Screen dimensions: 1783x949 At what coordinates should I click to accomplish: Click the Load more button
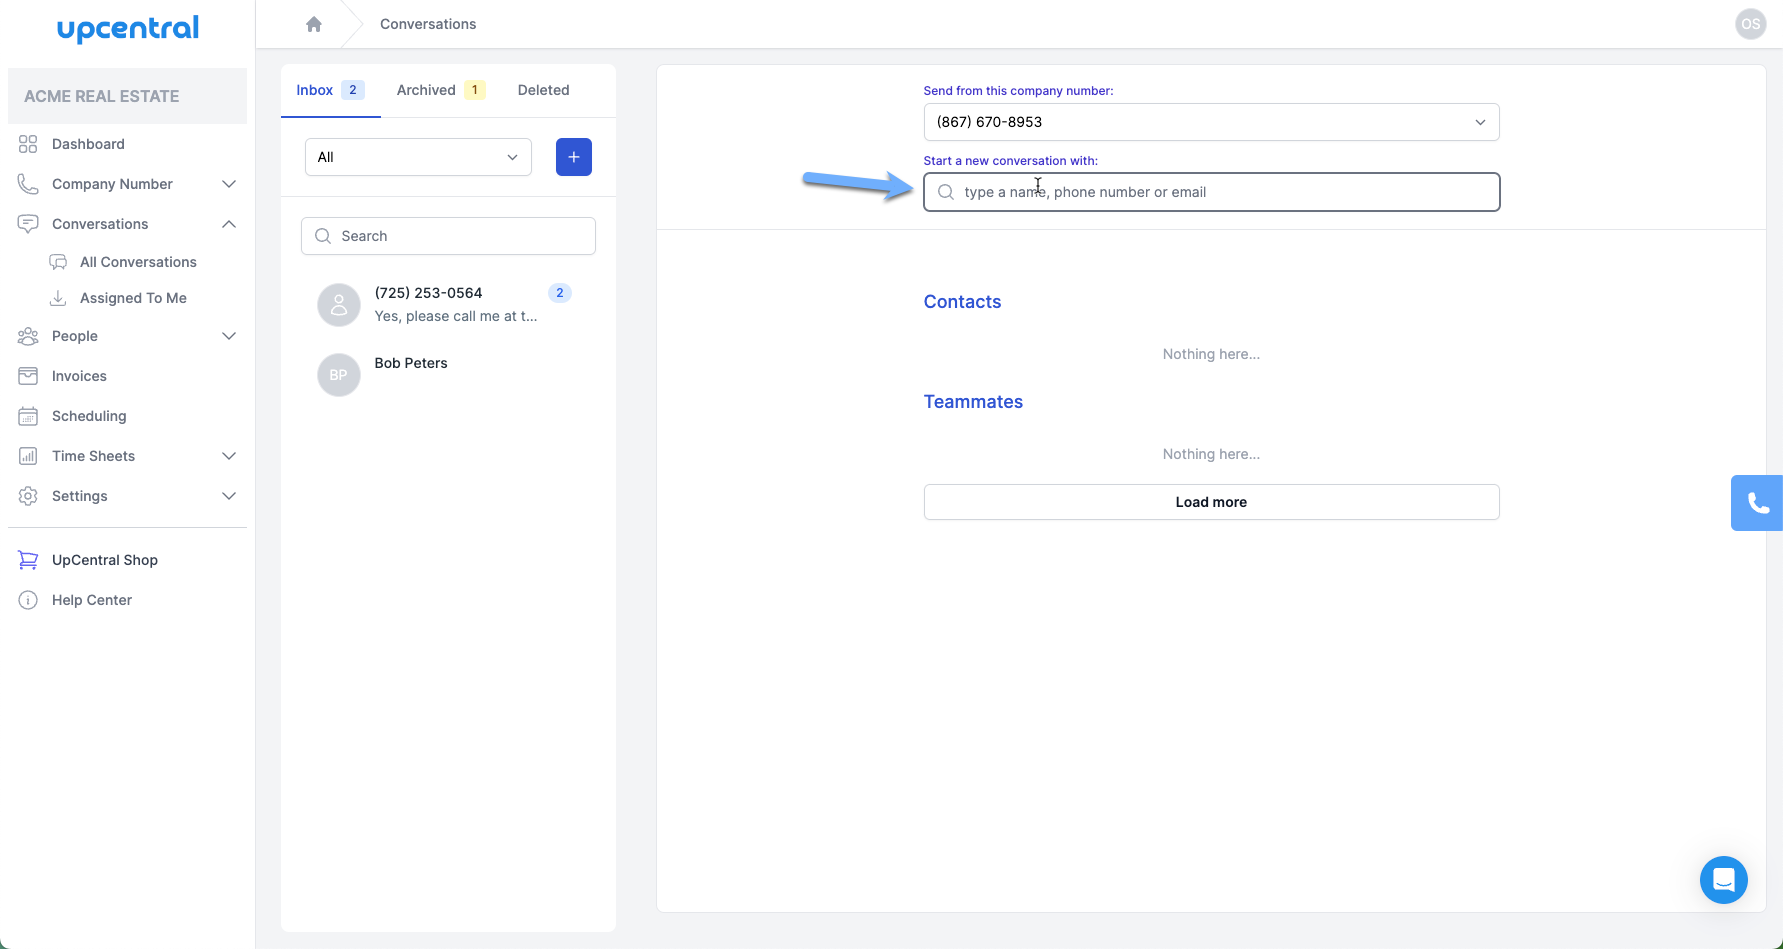click(x=1211, y=501)
